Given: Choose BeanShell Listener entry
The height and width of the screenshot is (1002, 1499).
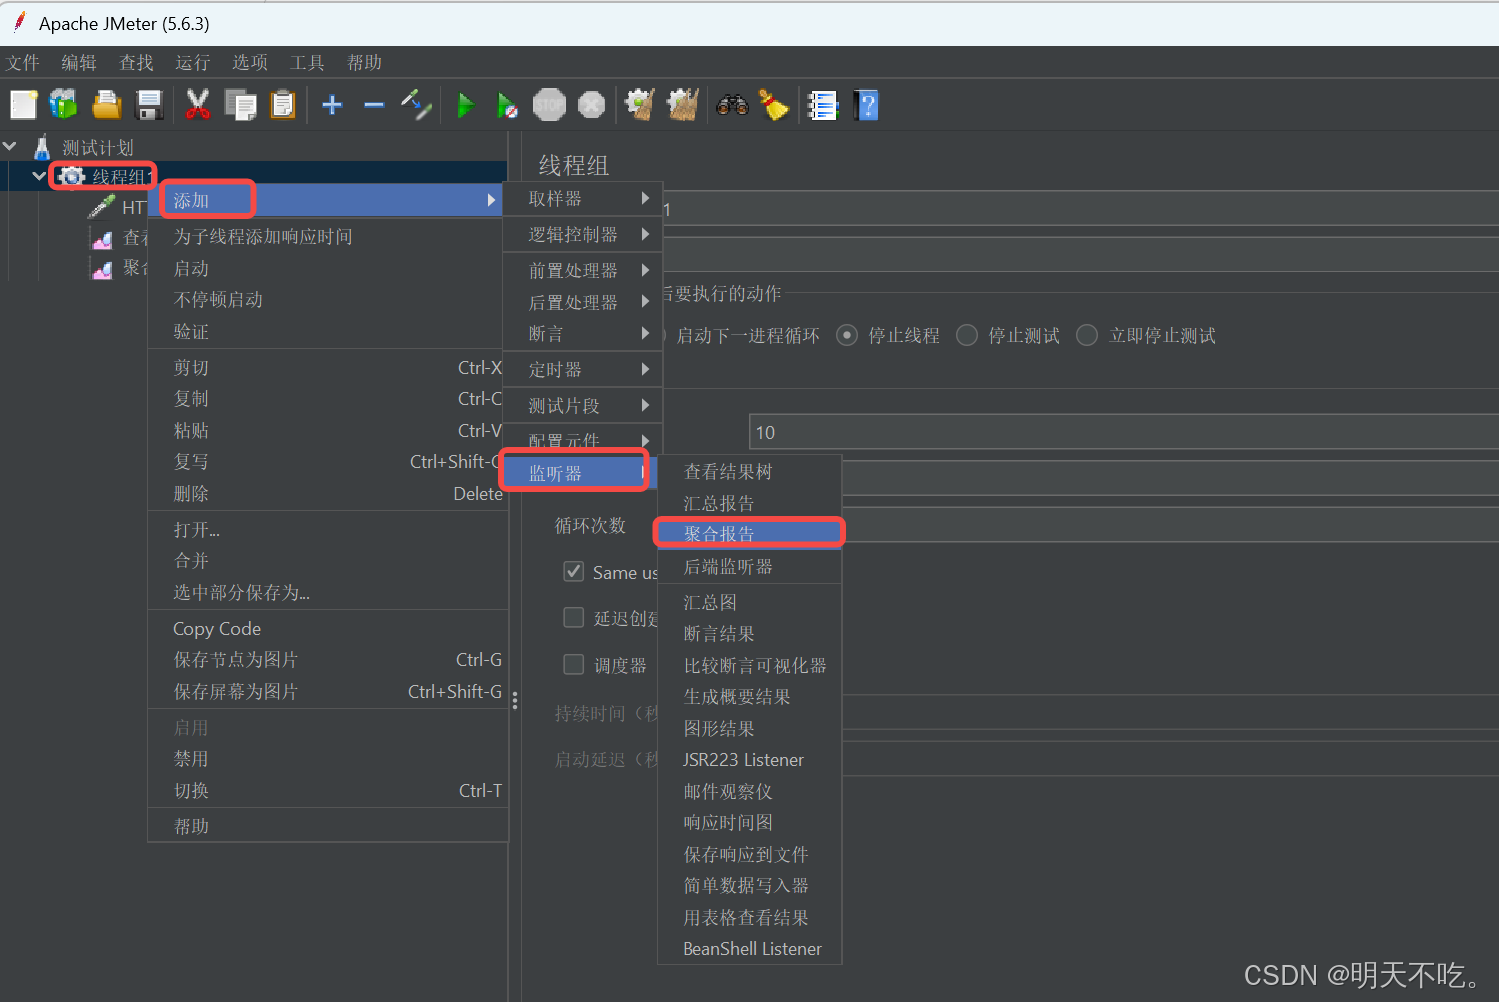Looking at the screenshot, I should point(749,949).
